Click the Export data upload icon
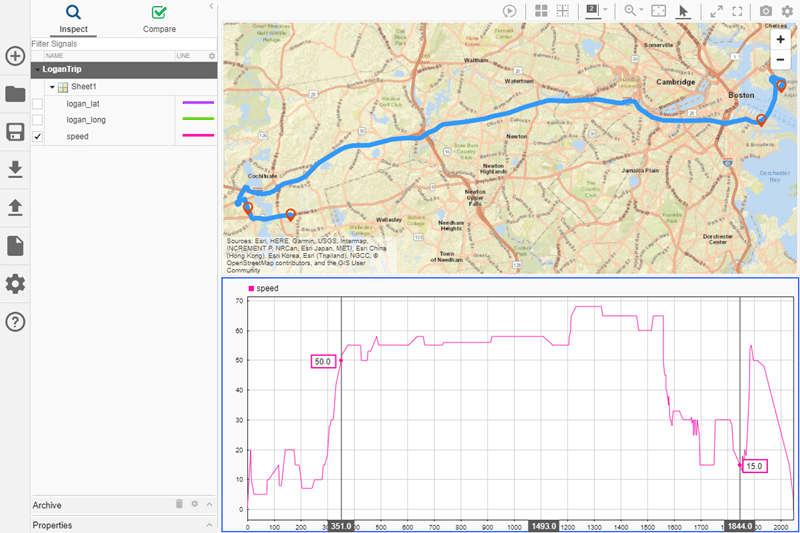This screenshot has width=800, height=533. coord(15,207)
